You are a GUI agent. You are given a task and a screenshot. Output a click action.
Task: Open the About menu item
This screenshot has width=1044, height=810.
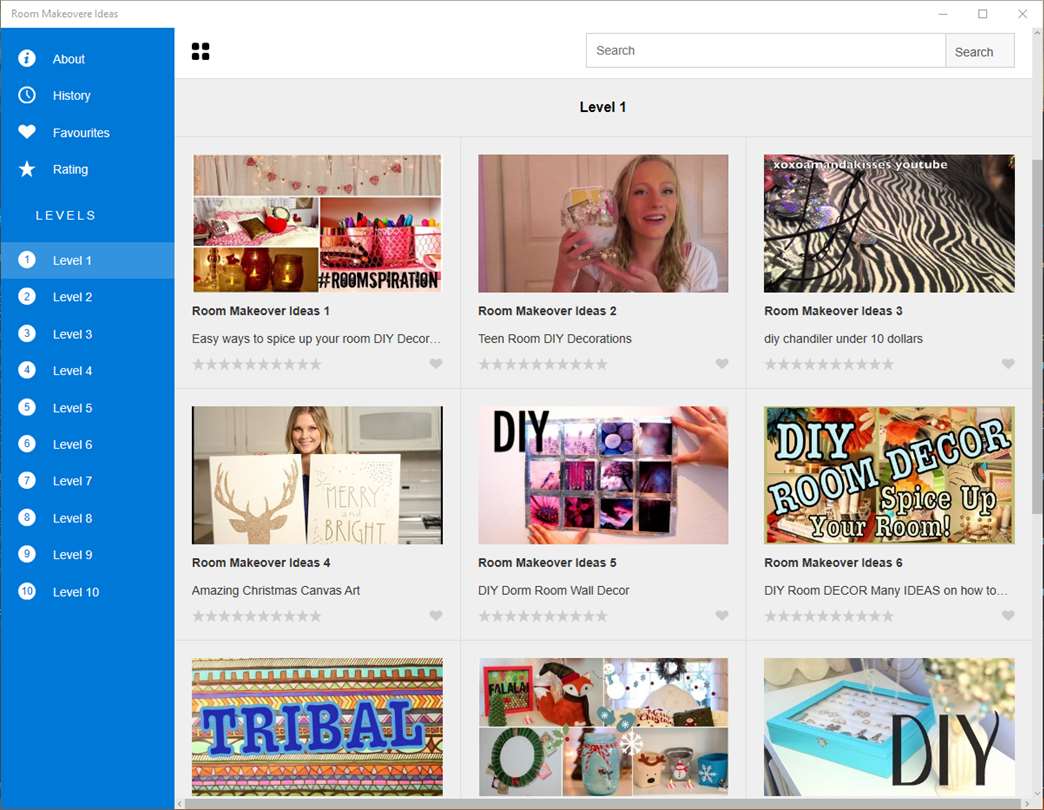click(x=87, y=59)
